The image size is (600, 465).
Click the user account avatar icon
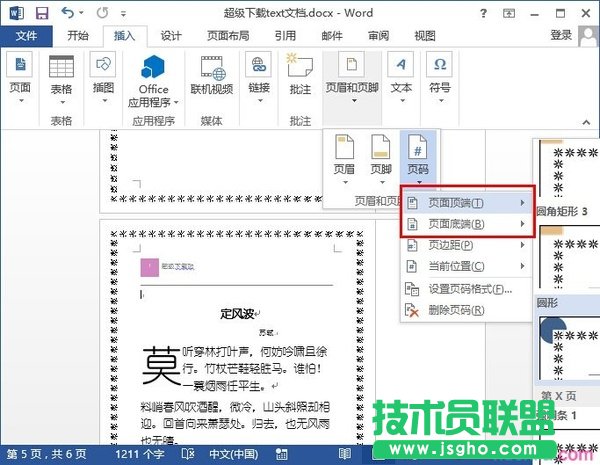pos(588,36)
